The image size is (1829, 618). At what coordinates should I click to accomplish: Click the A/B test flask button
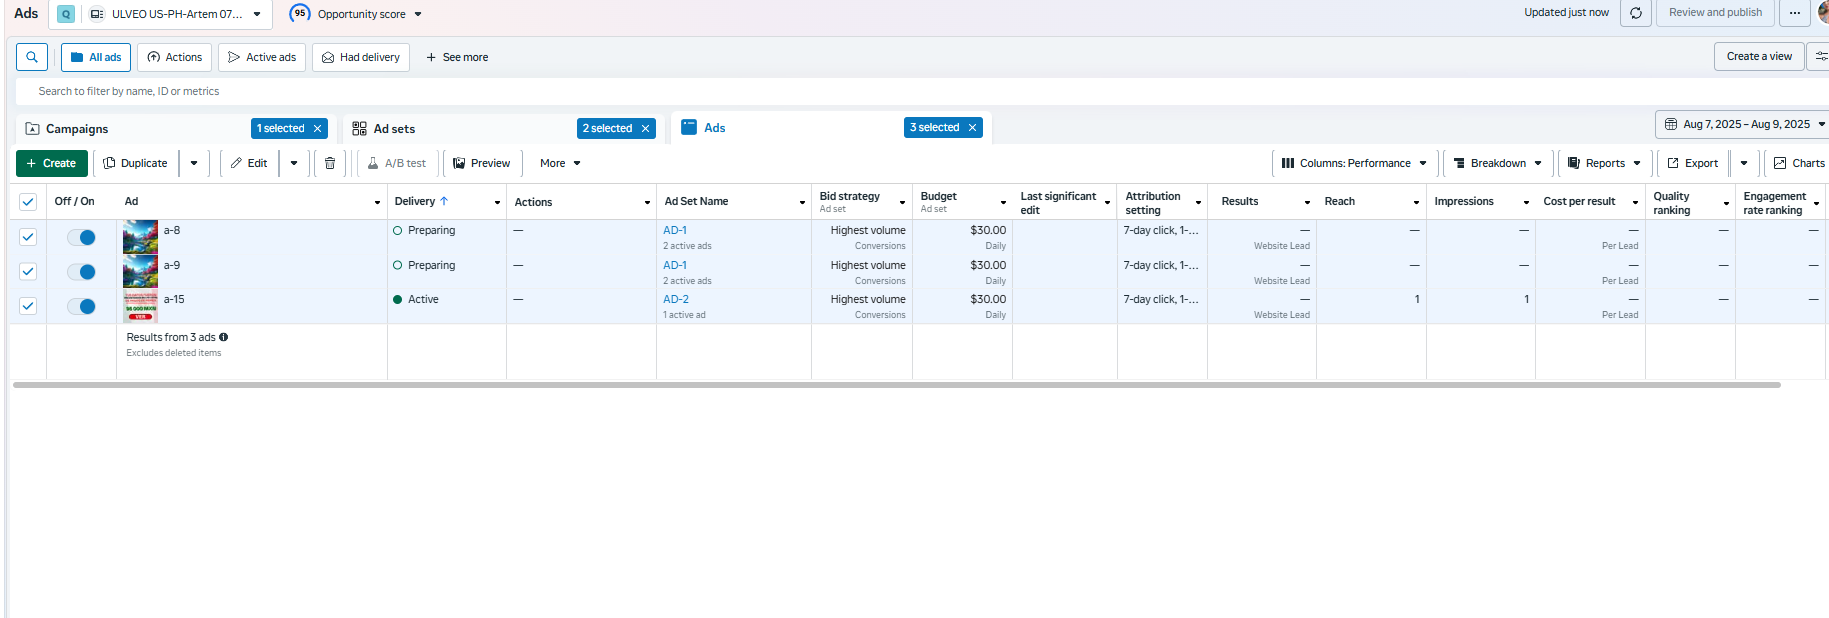coord(397,163)
